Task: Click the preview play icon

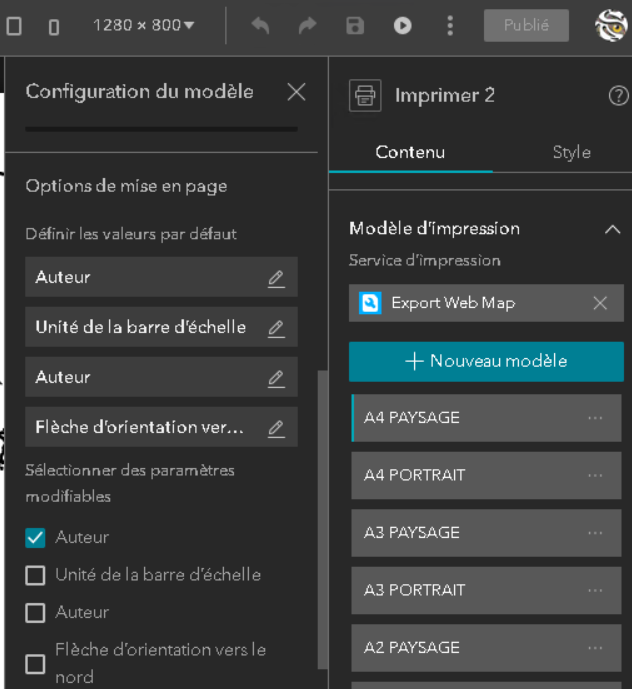Action: tap(403, 25)
